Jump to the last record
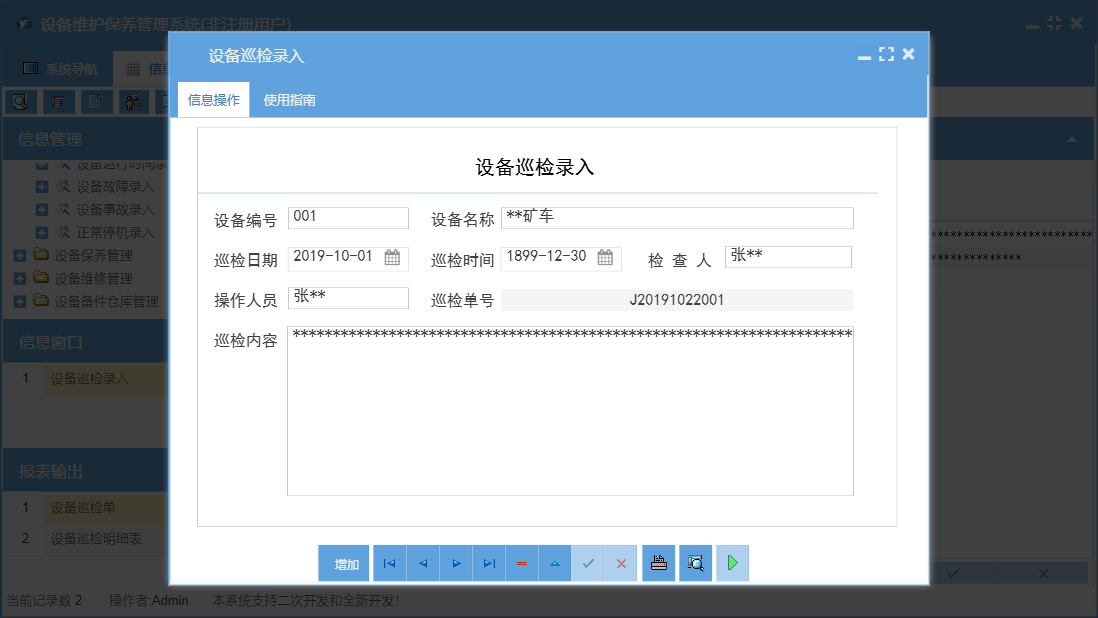 click(489, 563)
